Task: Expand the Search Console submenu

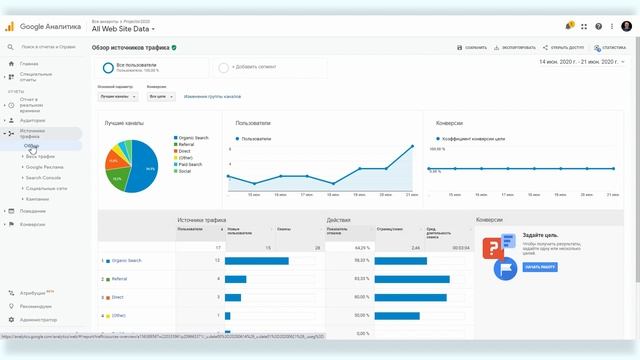Action: pyautogui.click(x=22, y=178)
